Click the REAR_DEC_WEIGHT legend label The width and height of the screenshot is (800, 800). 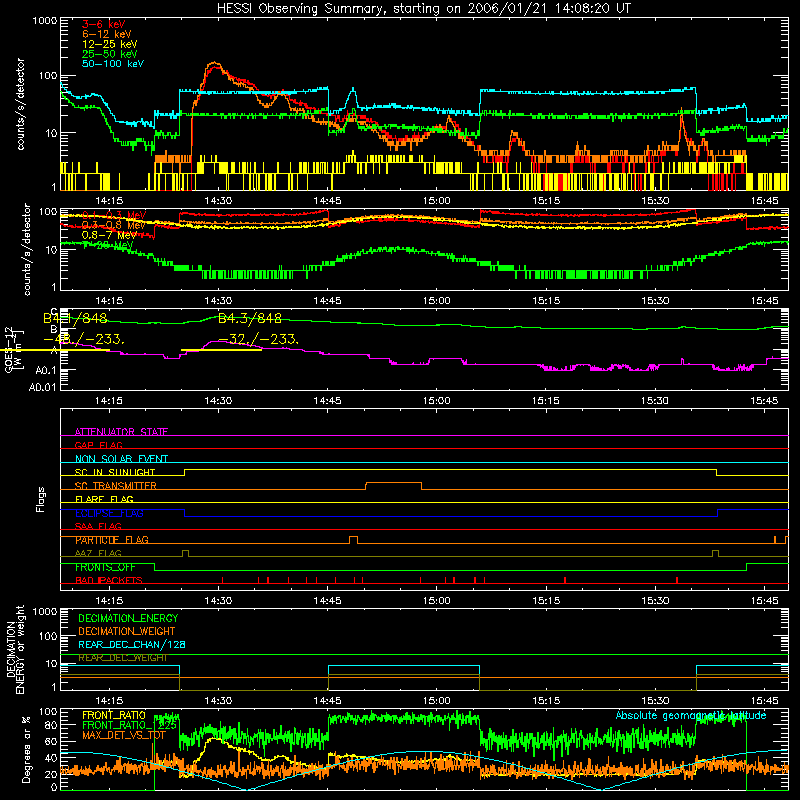tap(122, 658)
